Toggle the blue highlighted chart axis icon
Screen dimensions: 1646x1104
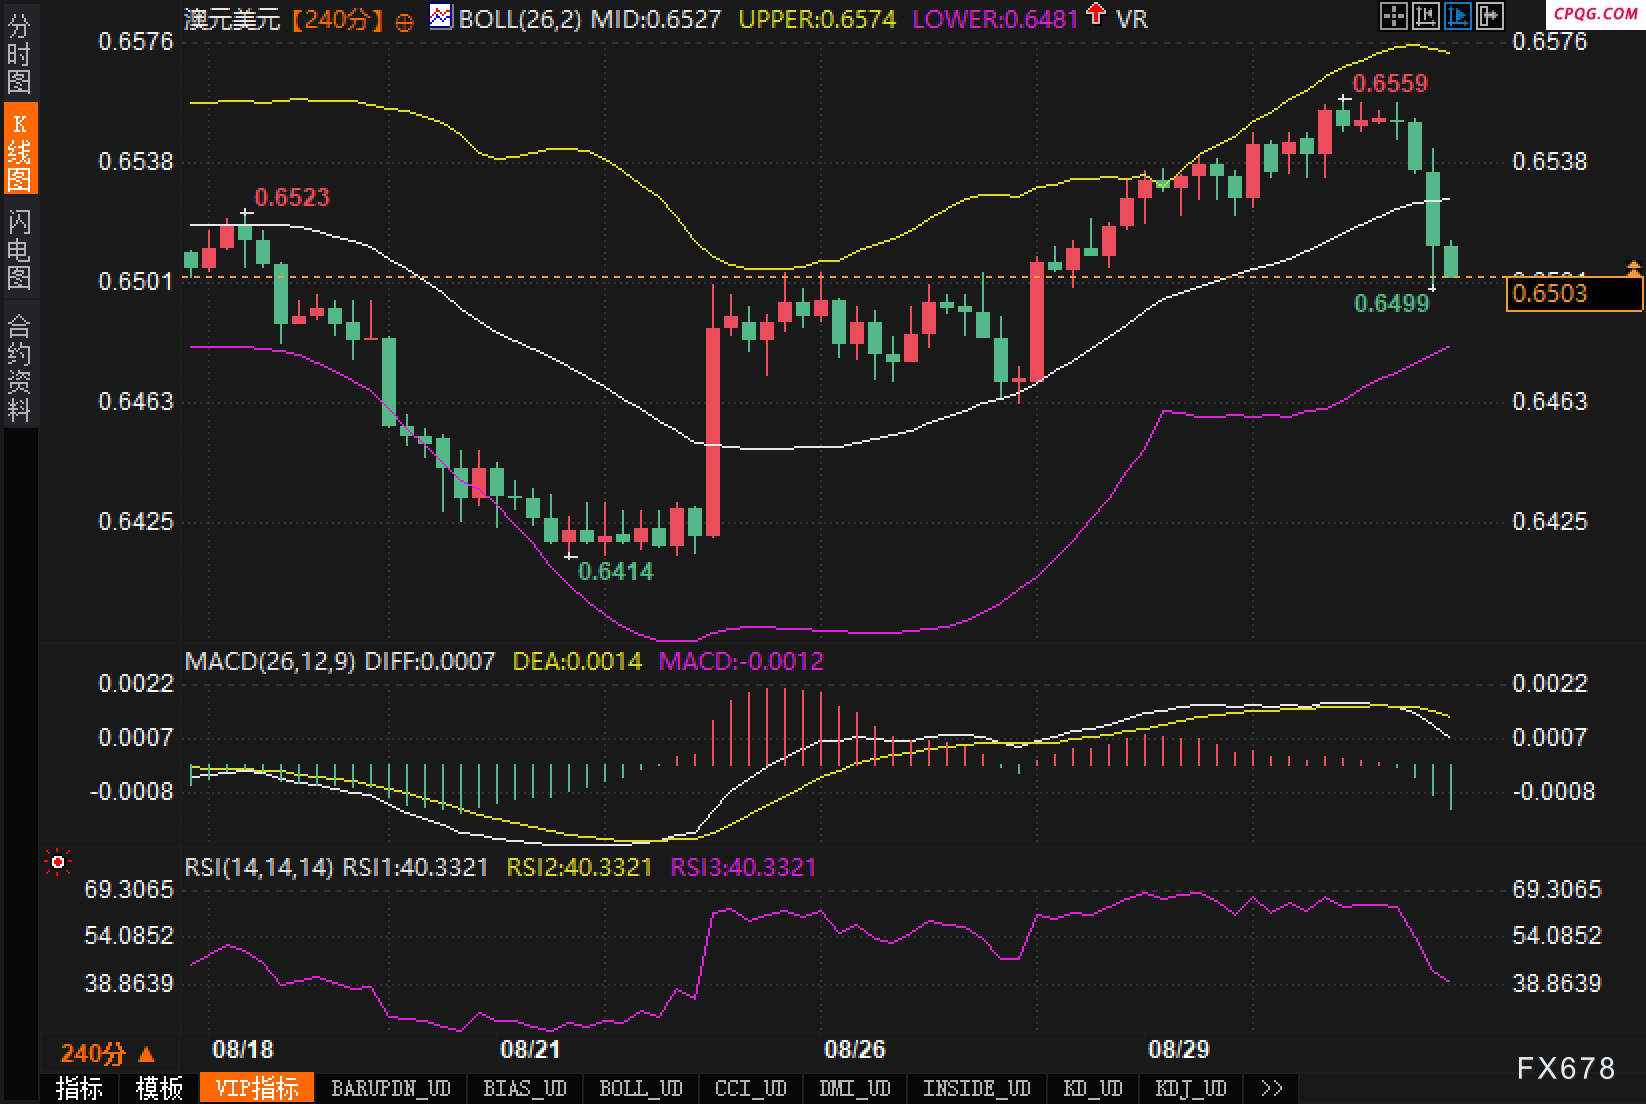pos(1457,15)
